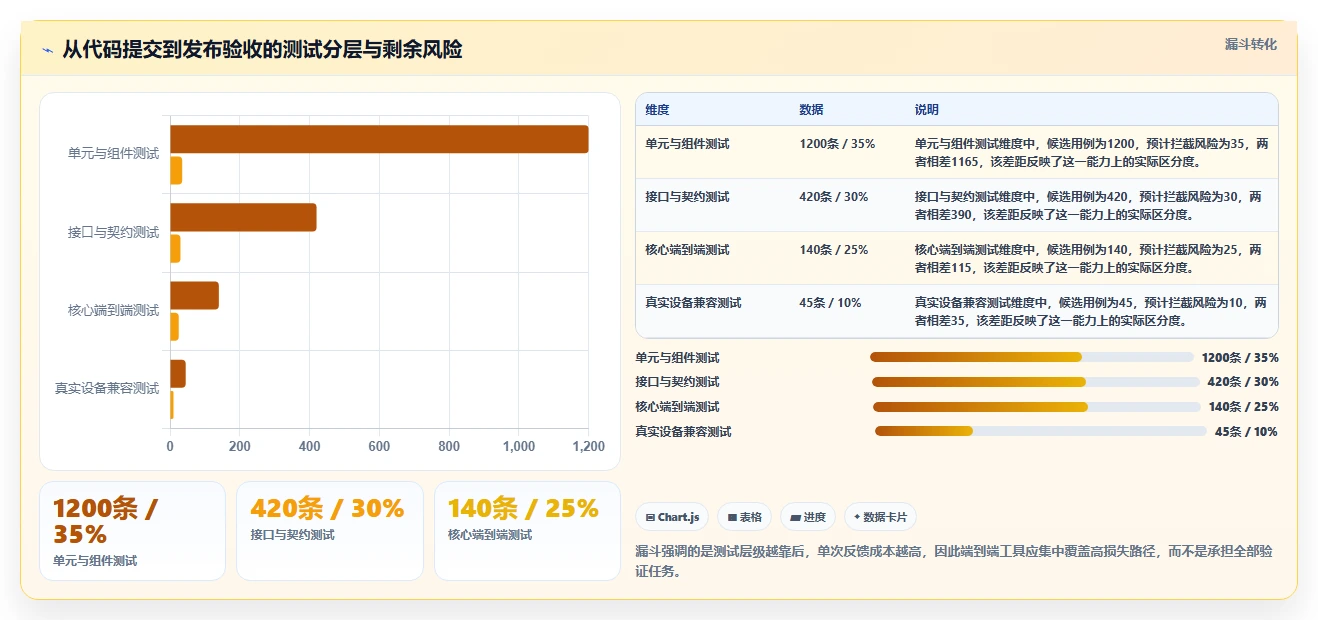The height and width of the screenshot is (620, 1318).
Task: Open the 140条 / 25% data card
Action: 527,531
